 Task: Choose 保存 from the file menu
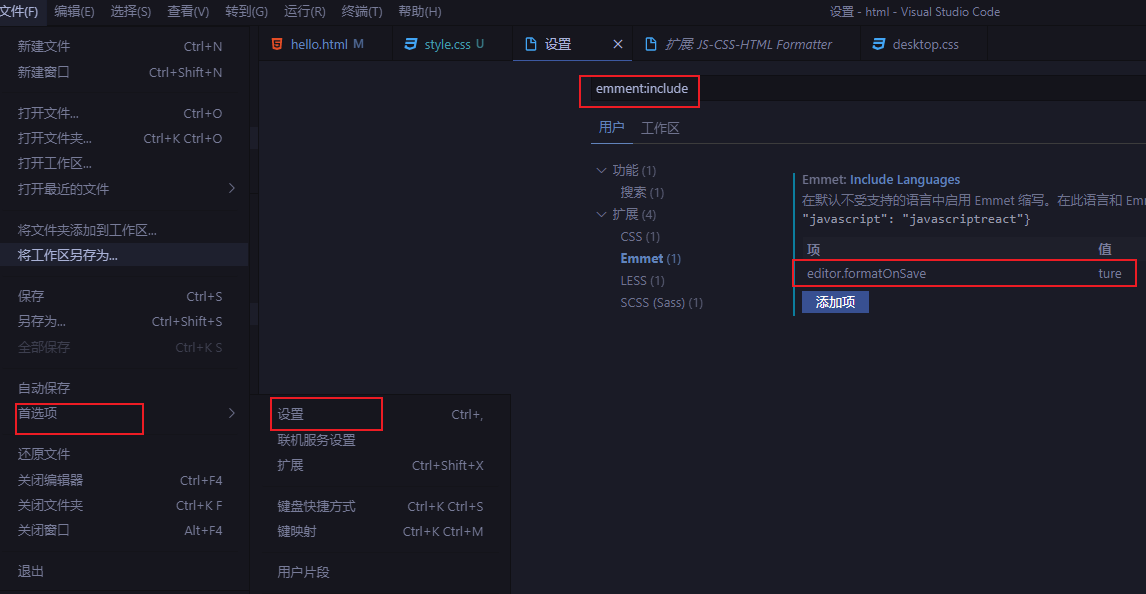coord(124,296)
